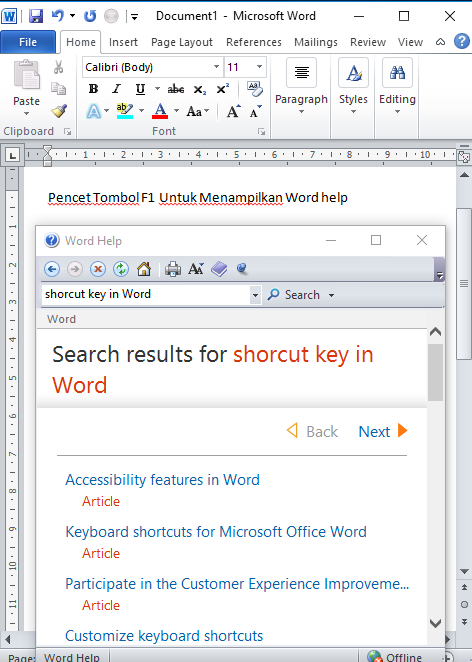Viewport: 472px width, 662px height.
Task: Toggle Bold formatting
Action: point(93,89)
